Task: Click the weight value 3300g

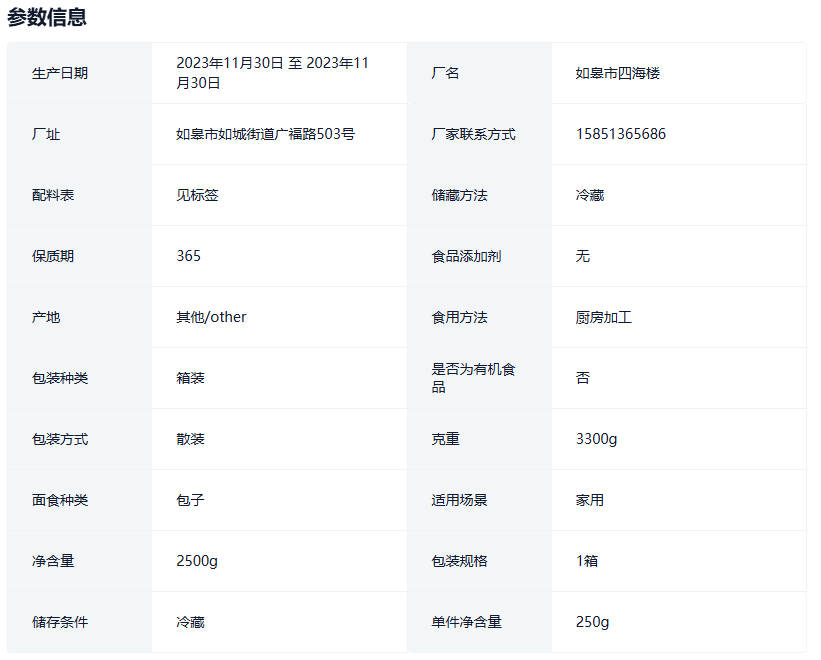Action: (596, 439)
